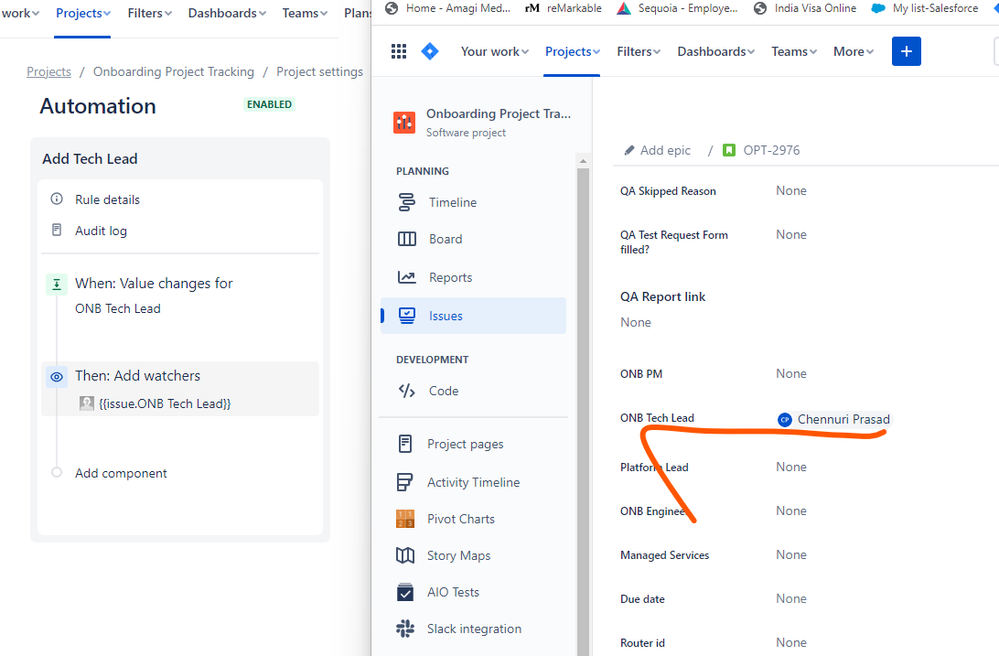999x656 pixels.
Task: Click Add Tech Lead rule title
Action: tap(90, 159)
